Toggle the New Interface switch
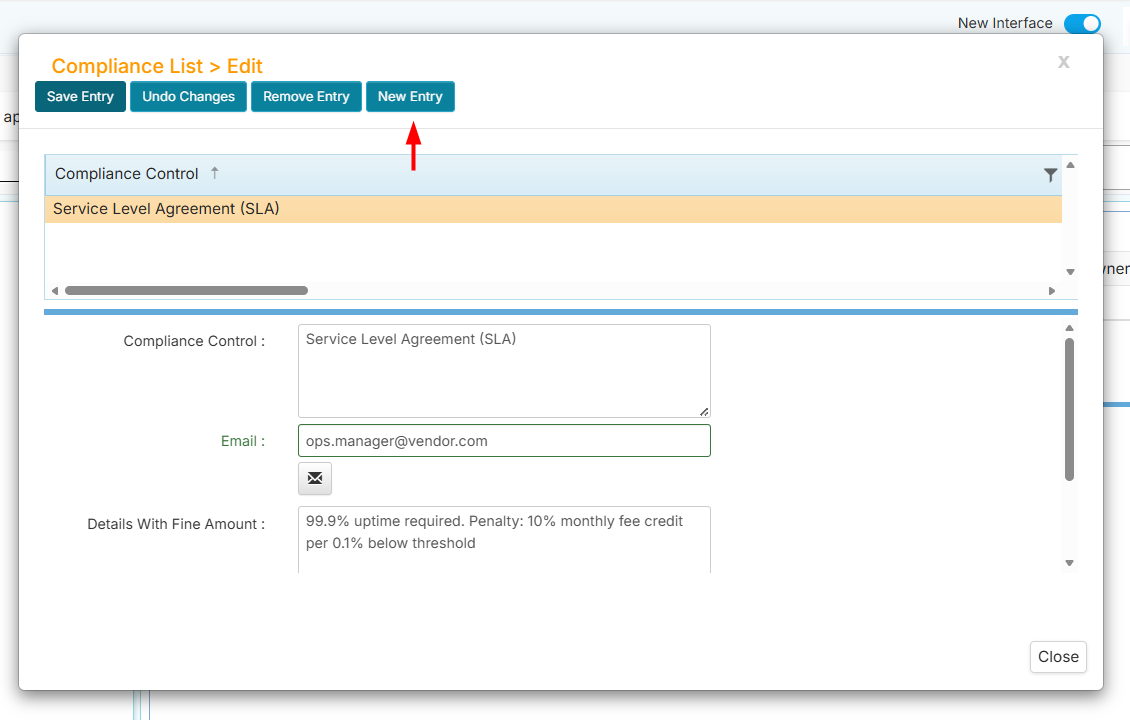 1082,23
